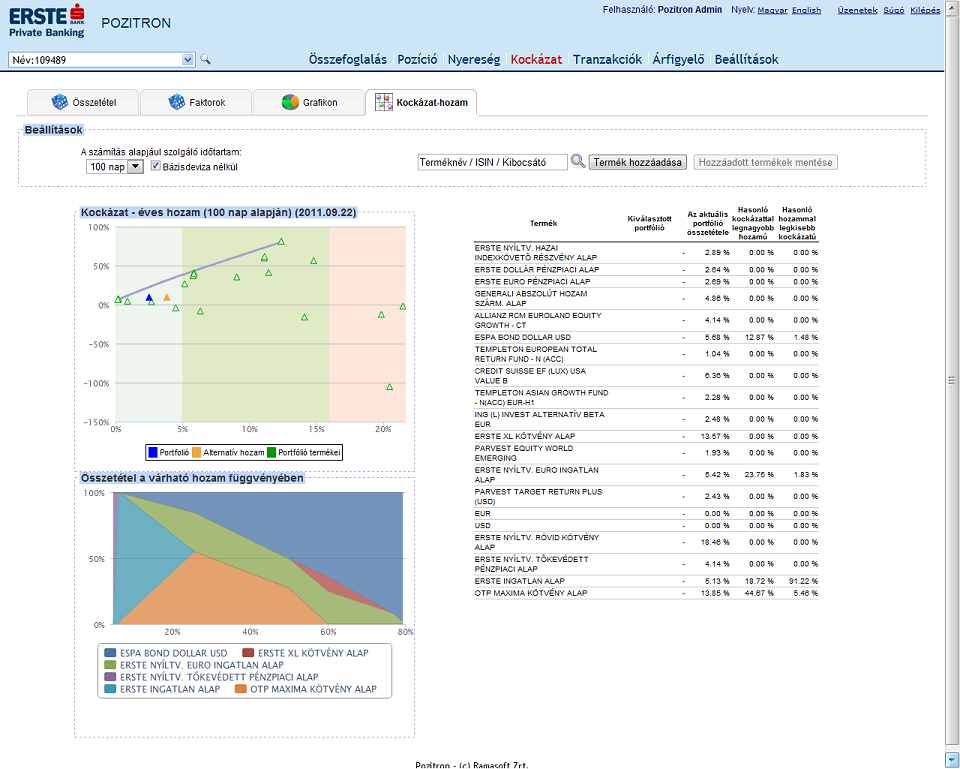Click the green Portfolió termékei legend swatch

(271, 452)
